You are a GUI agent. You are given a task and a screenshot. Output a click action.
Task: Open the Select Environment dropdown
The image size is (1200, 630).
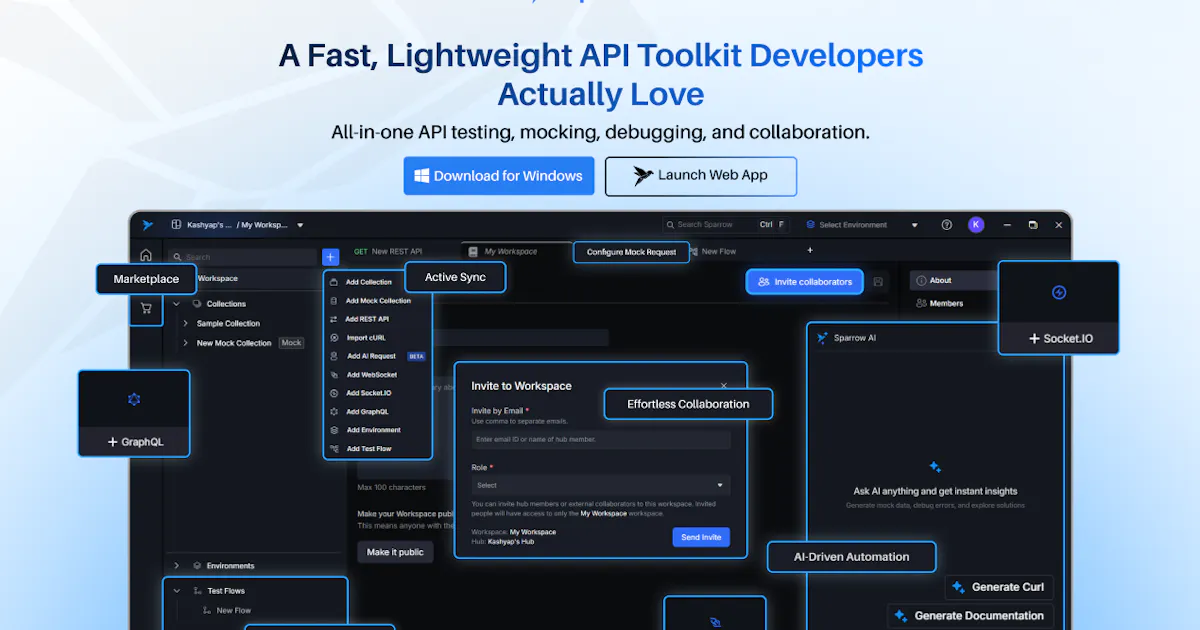click(x=862, y=225)
